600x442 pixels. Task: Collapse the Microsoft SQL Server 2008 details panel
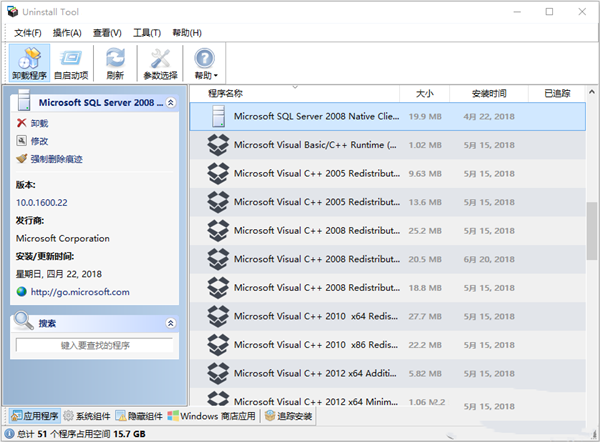171,102
